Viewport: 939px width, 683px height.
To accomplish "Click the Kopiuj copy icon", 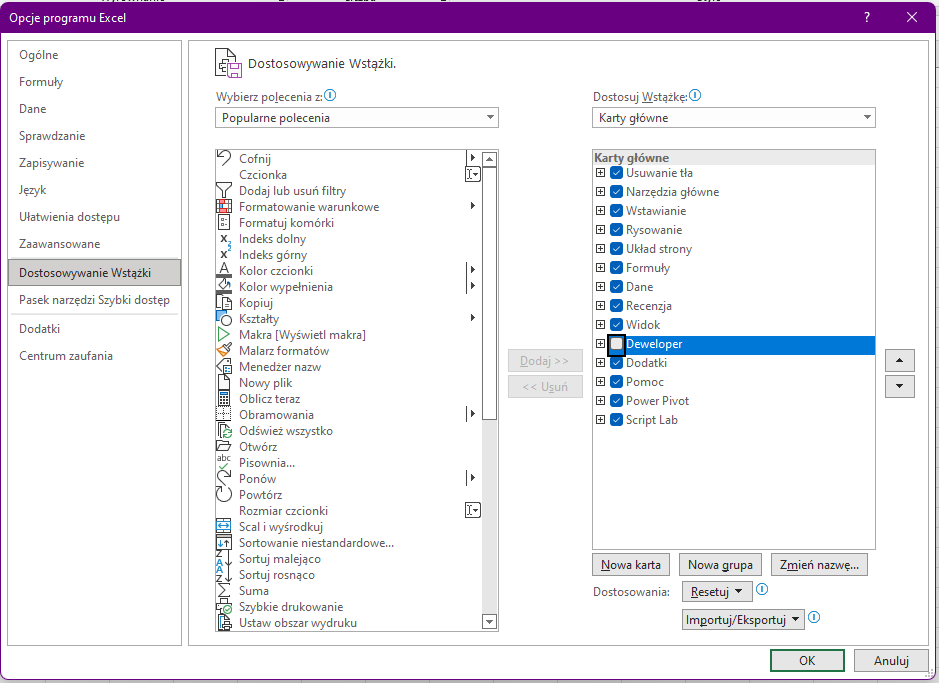I will (223, 302).
